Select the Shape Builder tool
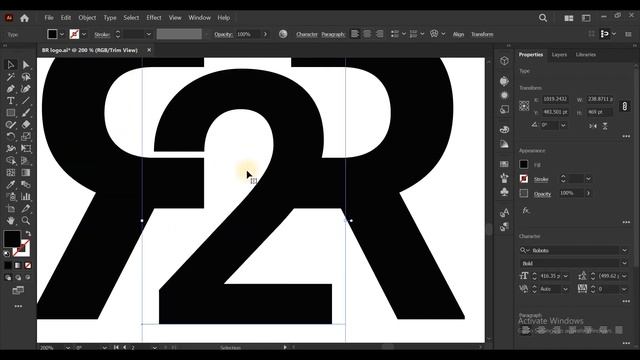 point(11,160)
